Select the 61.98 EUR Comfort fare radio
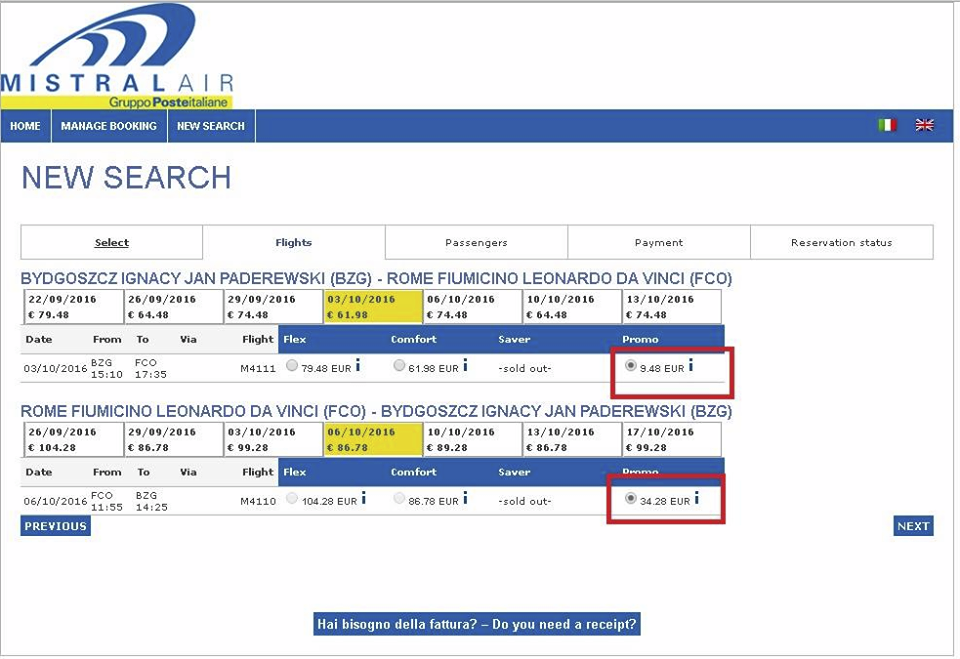Screen dimensions: 960x659 pyautogui.click(x=399, y=366)
